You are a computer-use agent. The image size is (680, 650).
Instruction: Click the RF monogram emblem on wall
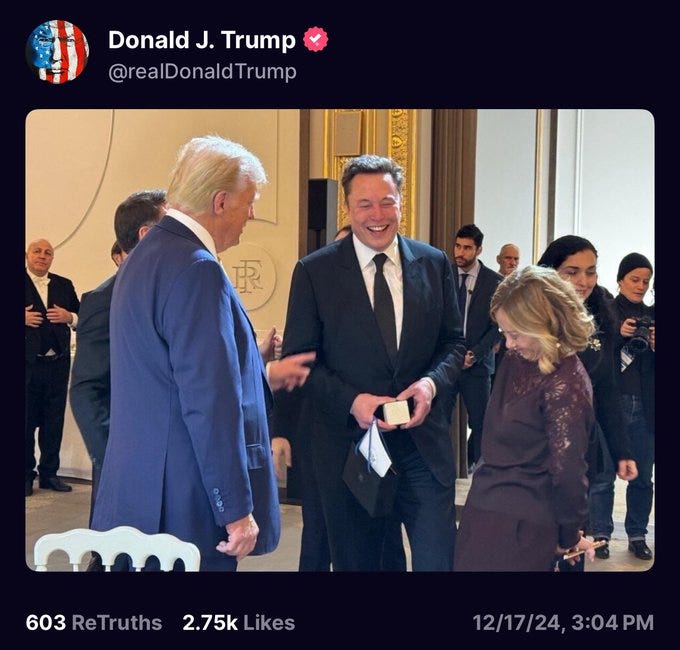[x=248, y=277]
